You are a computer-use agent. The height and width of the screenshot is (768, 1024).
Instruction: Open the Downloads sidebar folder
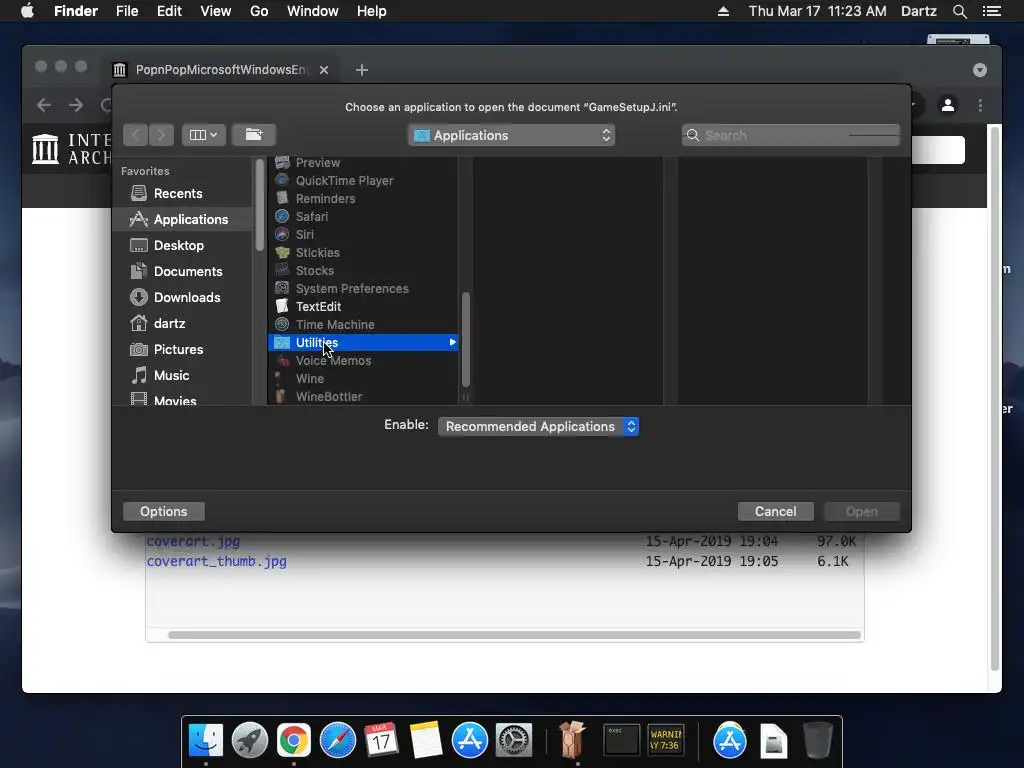[175, 298]
